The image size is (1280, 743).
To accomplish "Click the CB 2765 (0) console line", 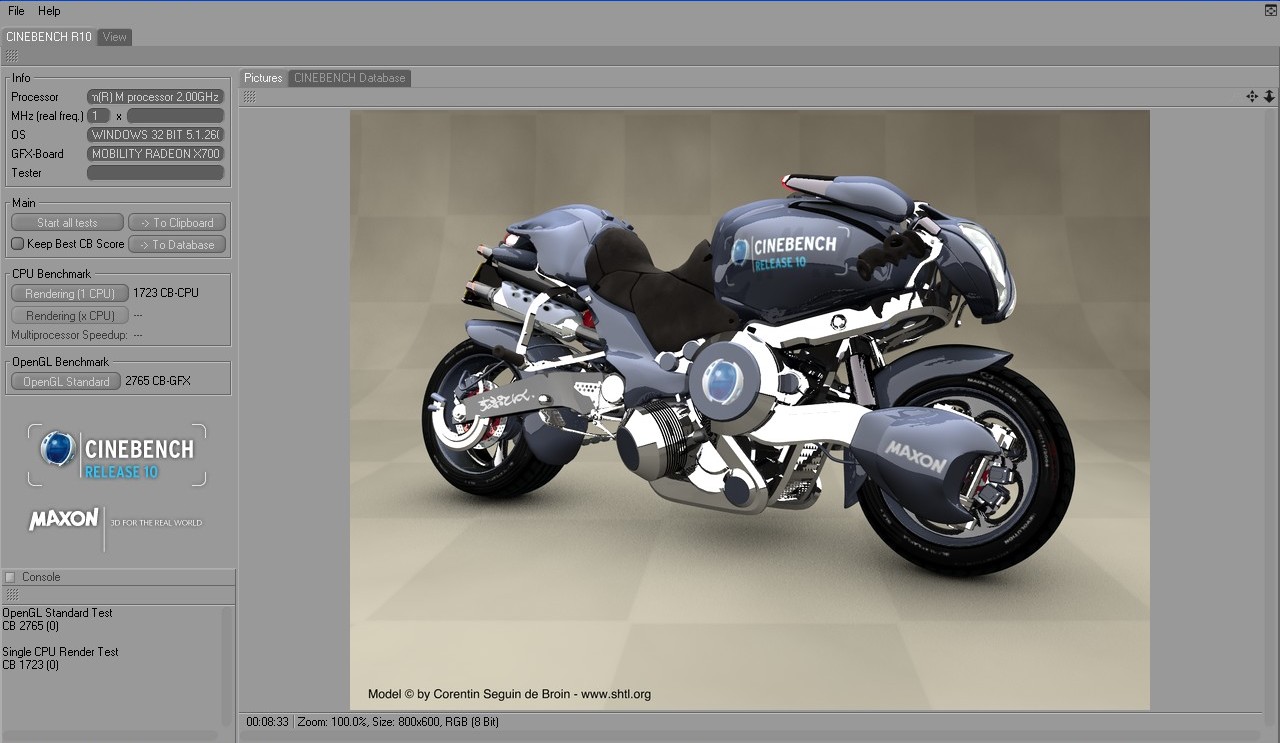I will click(30, 626).
